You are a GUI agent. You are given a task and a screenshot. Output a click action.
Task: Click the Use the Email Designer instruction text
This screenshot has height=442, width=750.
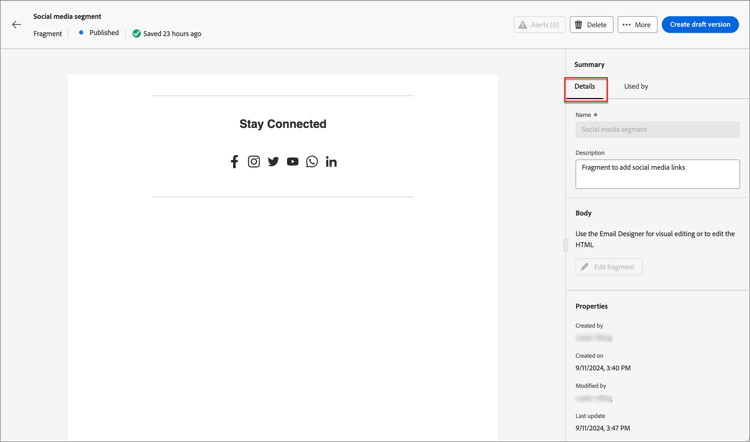(655, 239)
